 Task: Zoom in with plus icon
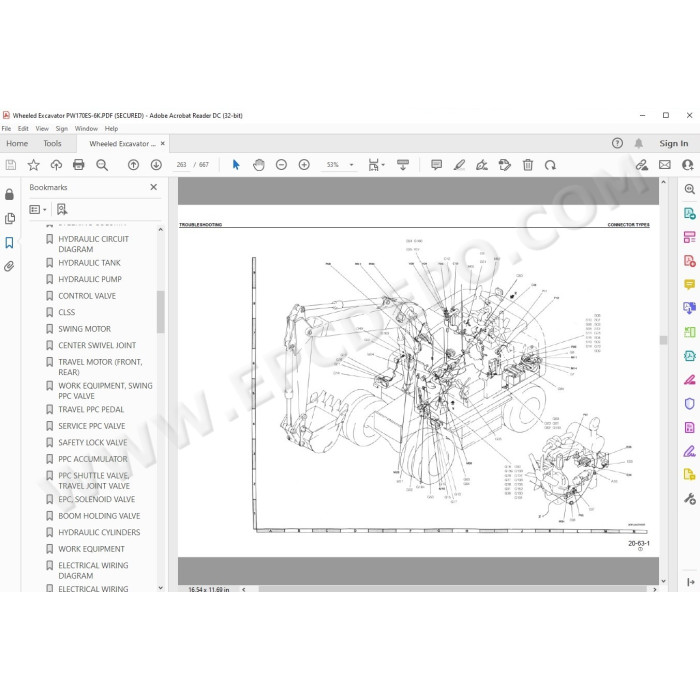[304, 165]
